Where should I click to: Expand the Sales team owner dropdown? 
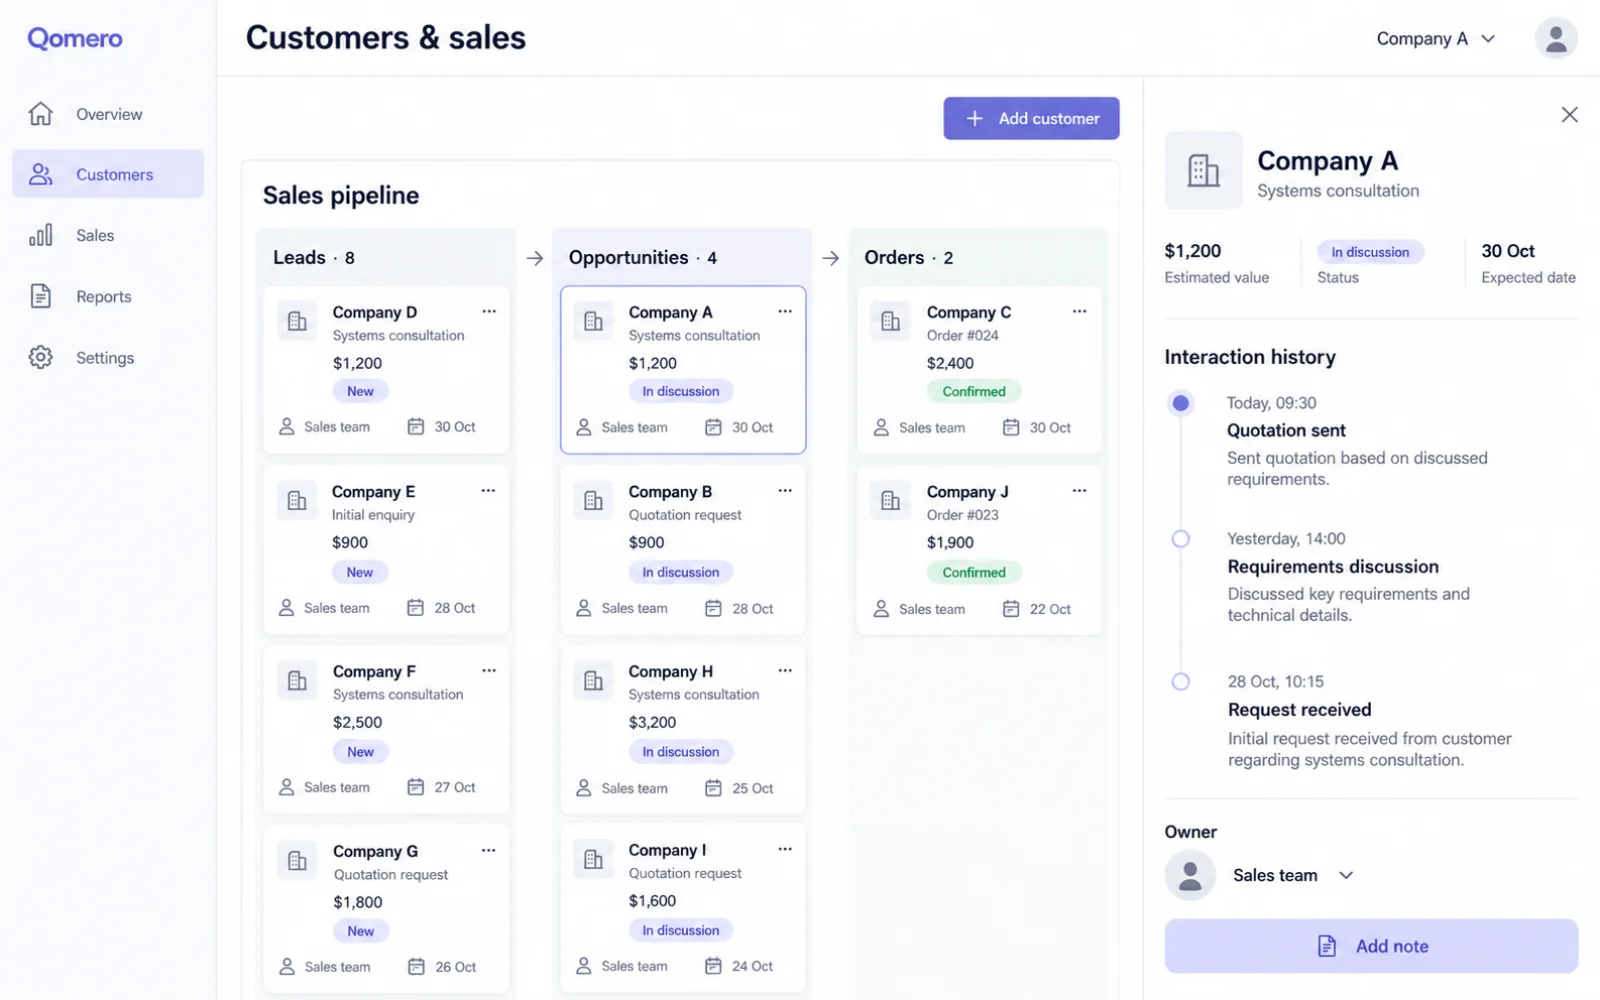coord(1294,875)
